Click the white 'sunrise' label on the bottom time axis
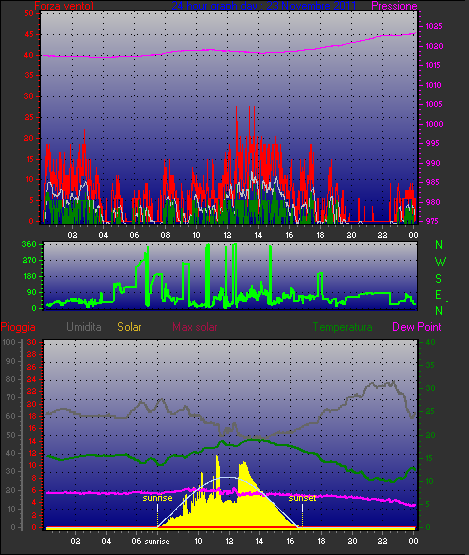 tap(157, 541)
